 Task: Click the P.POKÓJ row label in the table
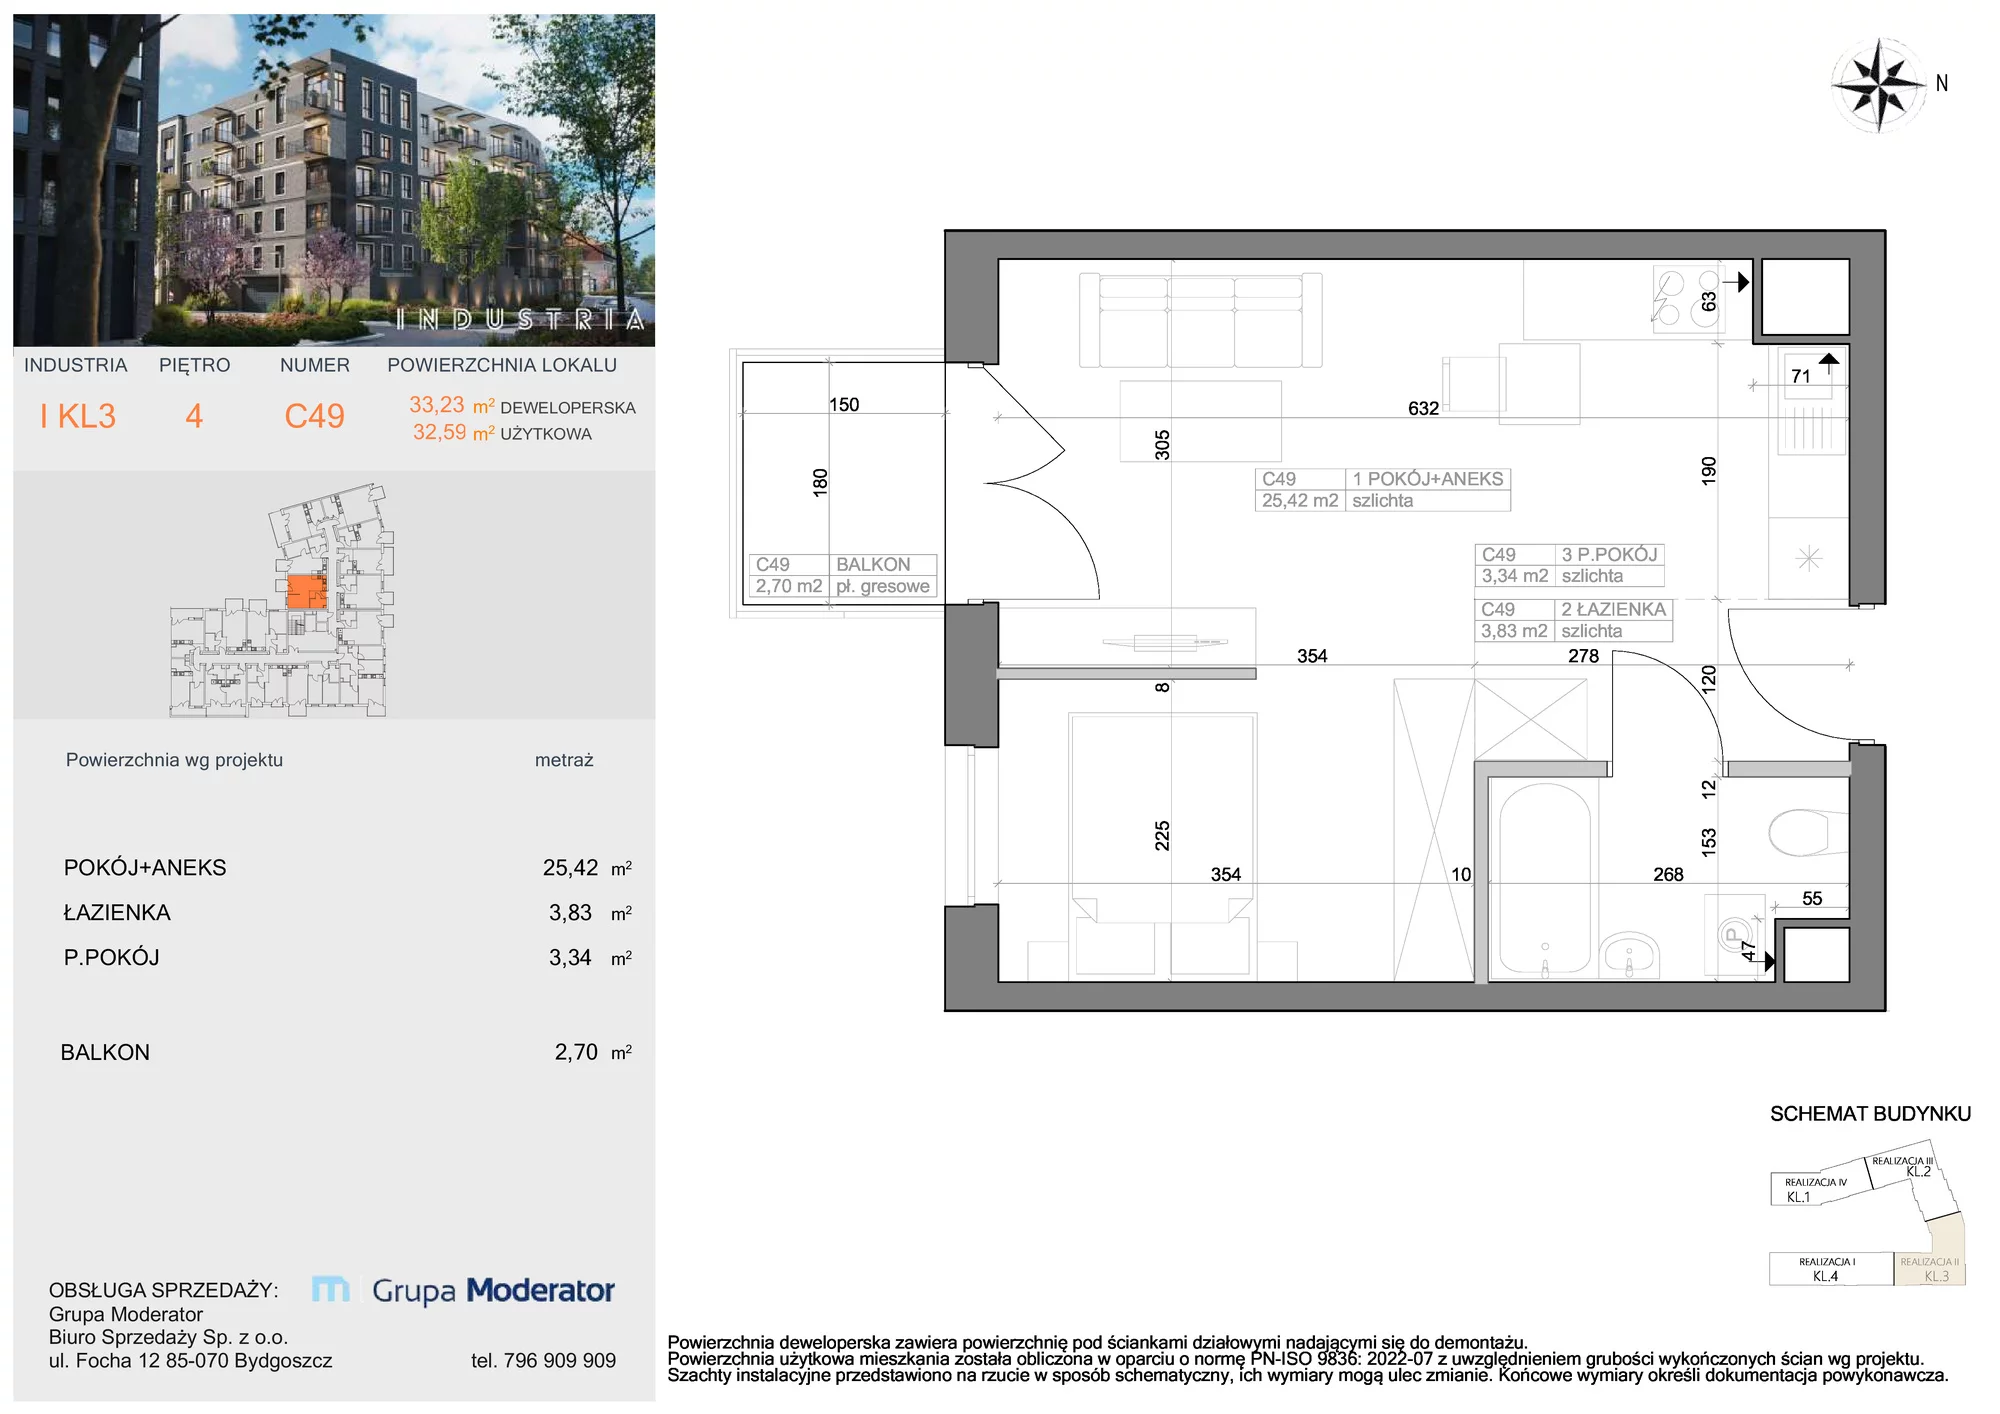pyautogui.click(x=112, y=958)
